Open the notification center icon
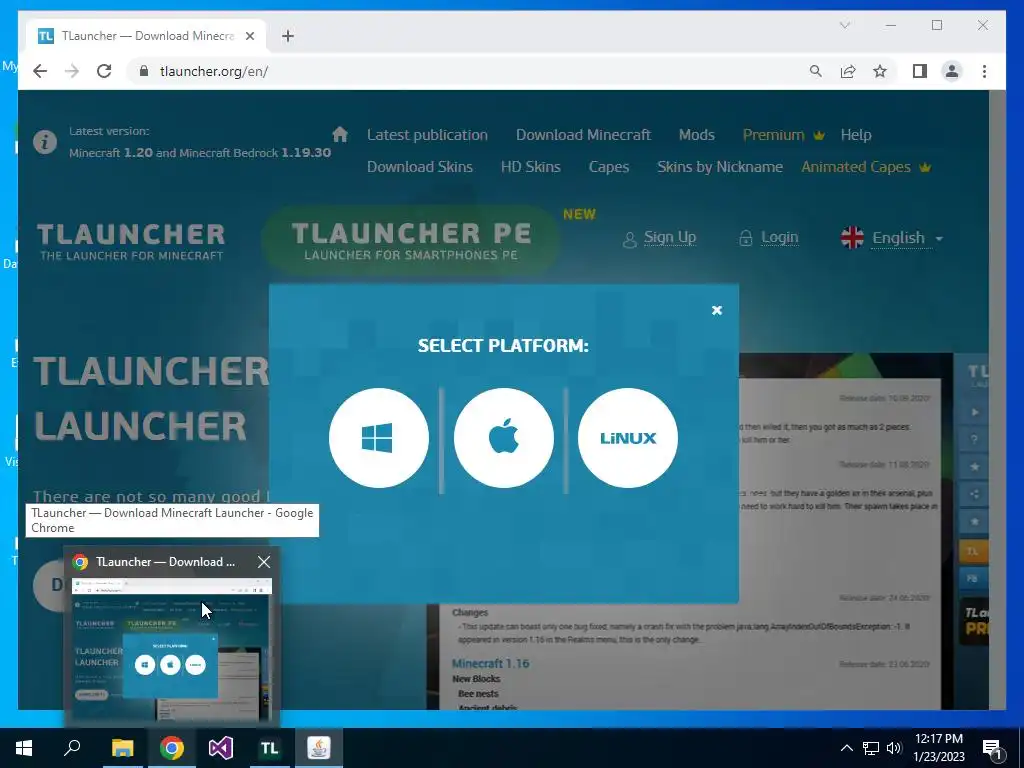The height and width of the screenshot is (768, 1024). 992,748
